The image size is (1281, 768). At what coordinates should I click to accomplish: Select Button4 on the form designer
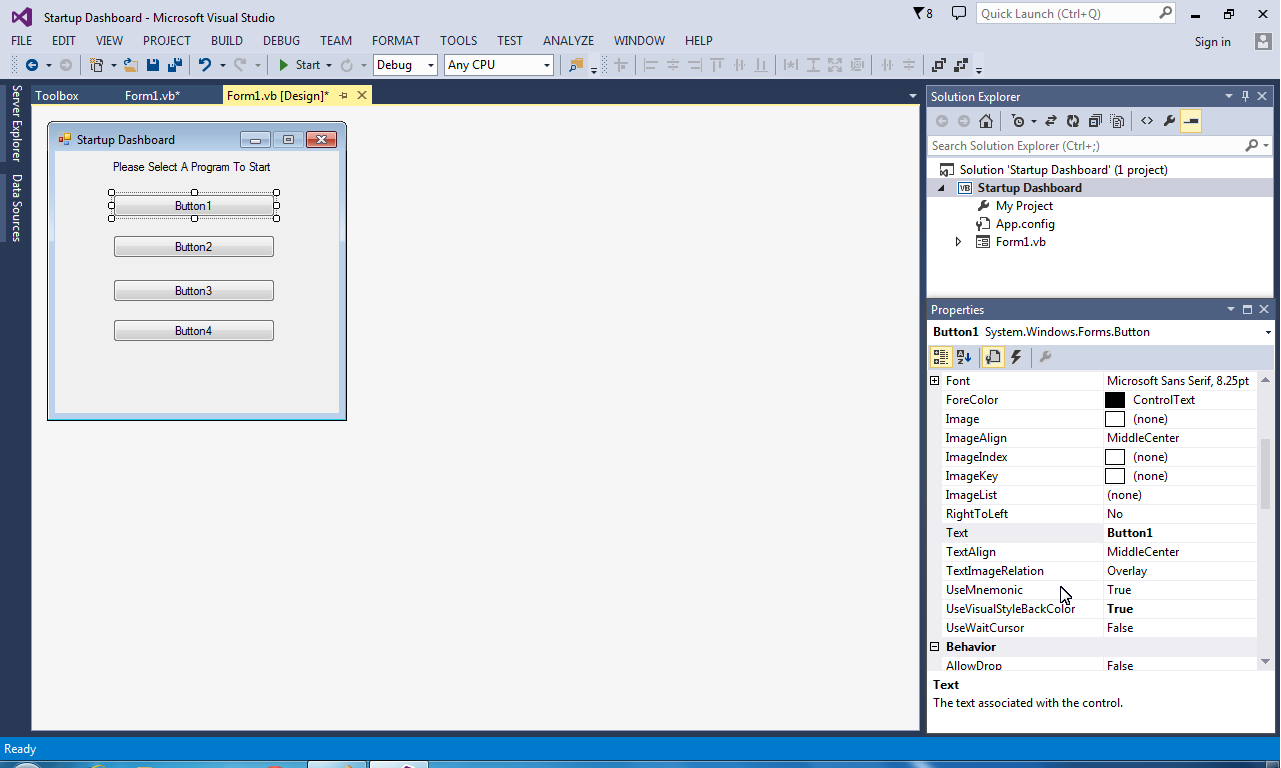[x=193, y=331]
